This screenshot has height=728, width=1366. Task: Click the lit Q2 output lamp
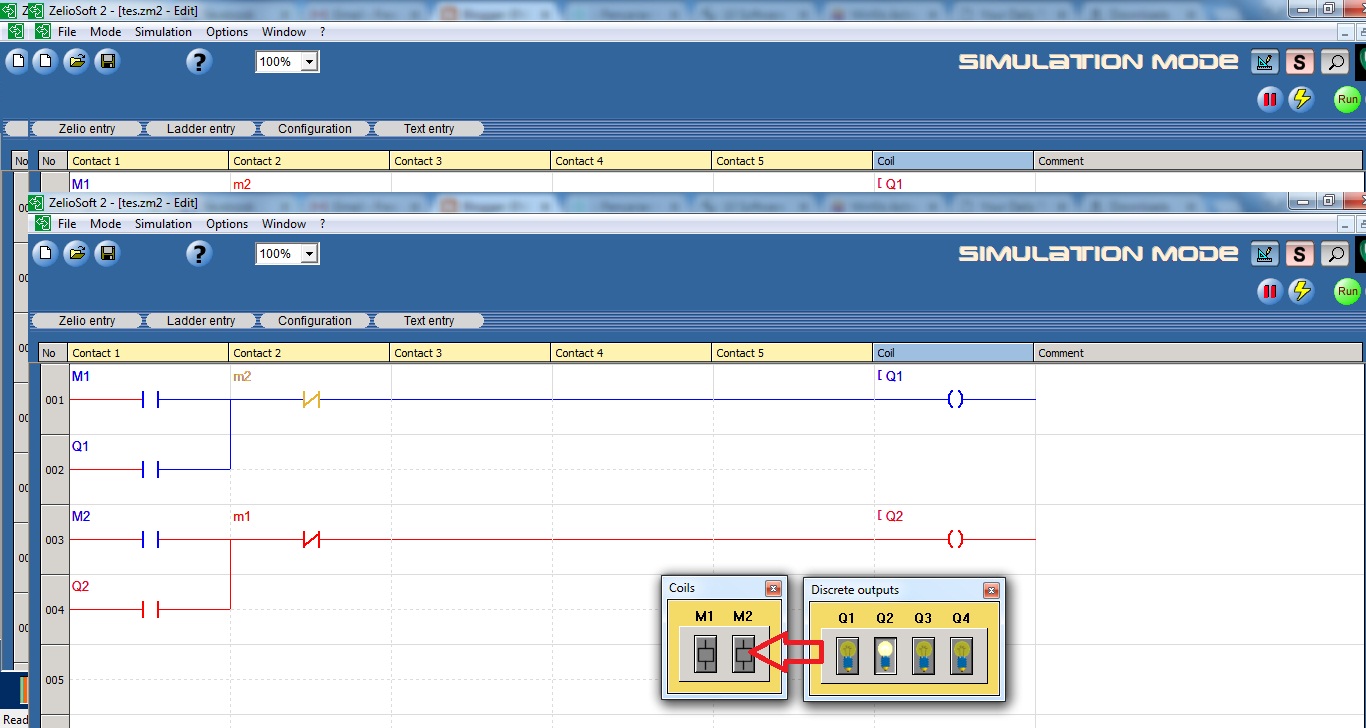pyautogui.click(x=884, y=655)
